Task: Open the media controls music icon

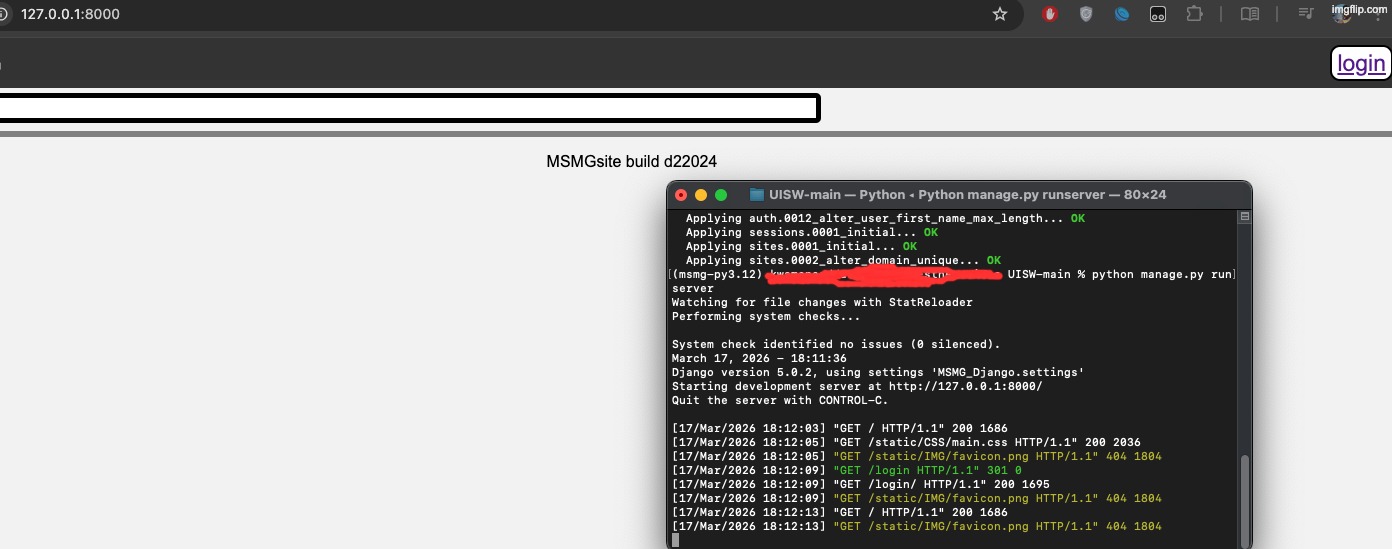Action: tap(1305, 14)
